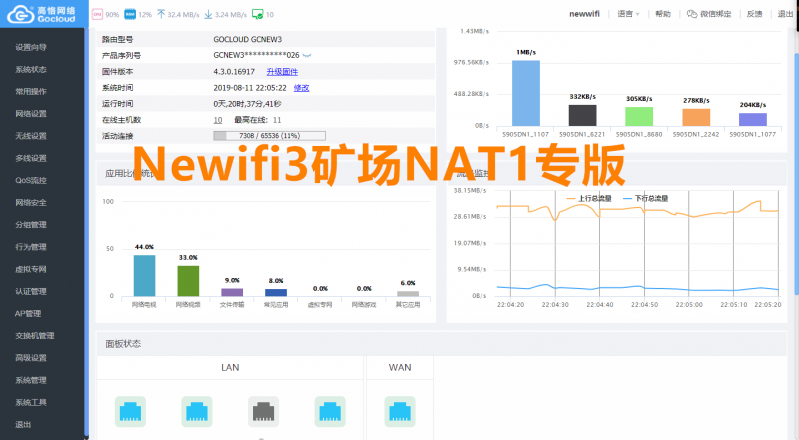
Task: Open 交换机管理 in the sidebar
Action: [35, 335]
